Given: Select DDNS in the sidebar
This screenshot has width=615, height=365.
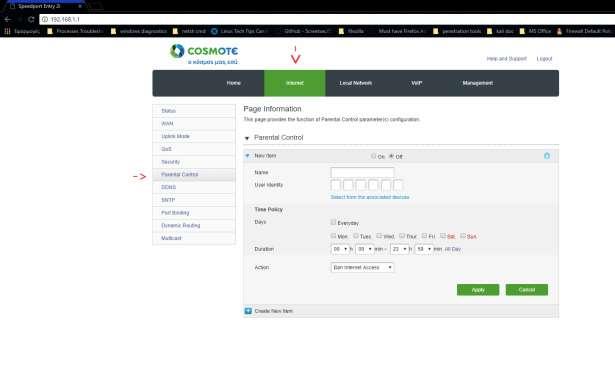Looking at the screenshot, I should pos(194,187).
